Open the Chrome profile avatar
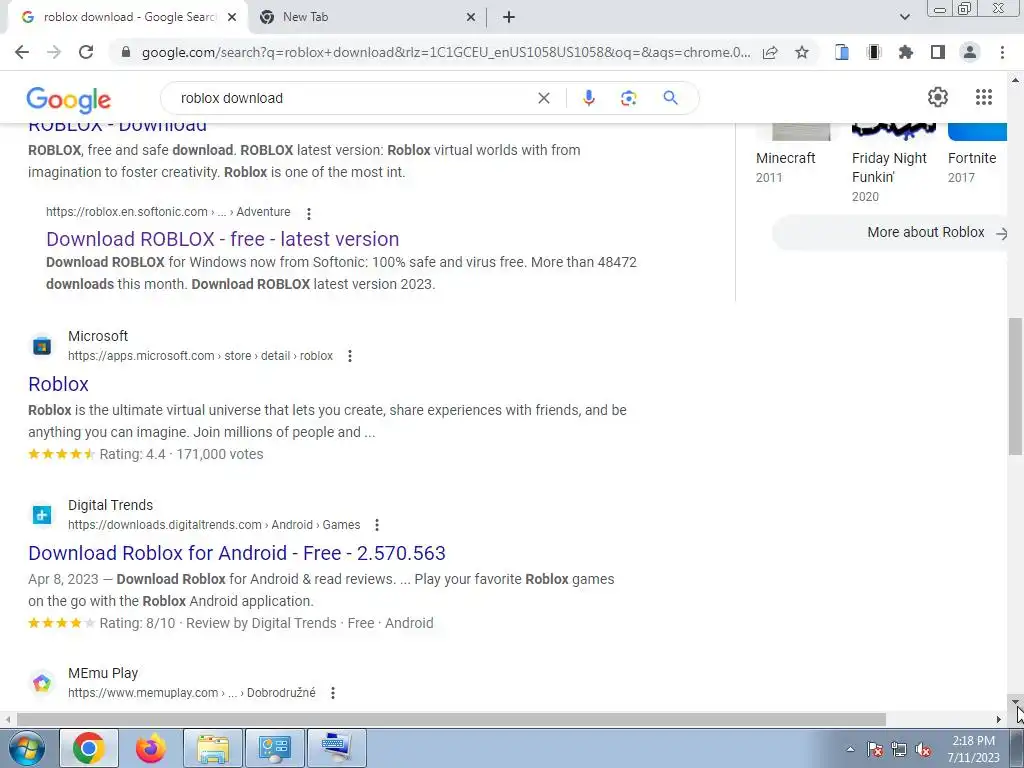 pos(970,52)
